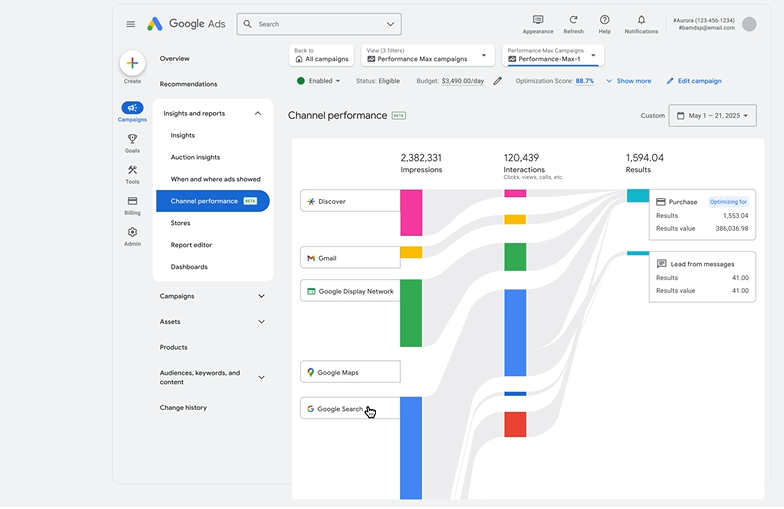Click the green Display Network impressions bar
Image resolution: width=784 pixels, height=509 pixels.
click(x=411, y=313)
